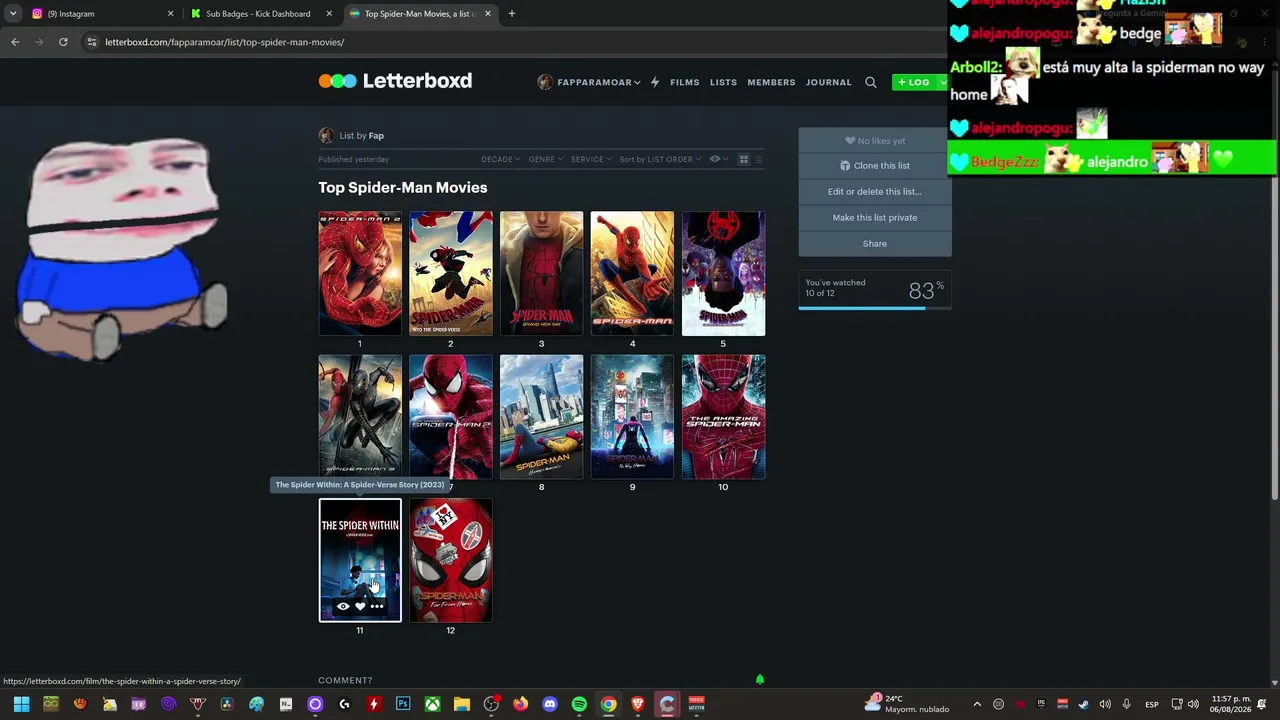Open the FAPPARAMOAR account dropdown
The width and height of the screenshot is (1280, 720).
589,82
